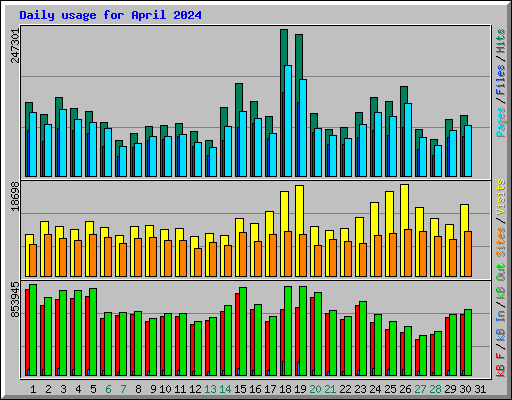The width and height of the screenshot is (512, 400).
Task: Select the yellow visits bar for day 2
Action: click(44, 228)
